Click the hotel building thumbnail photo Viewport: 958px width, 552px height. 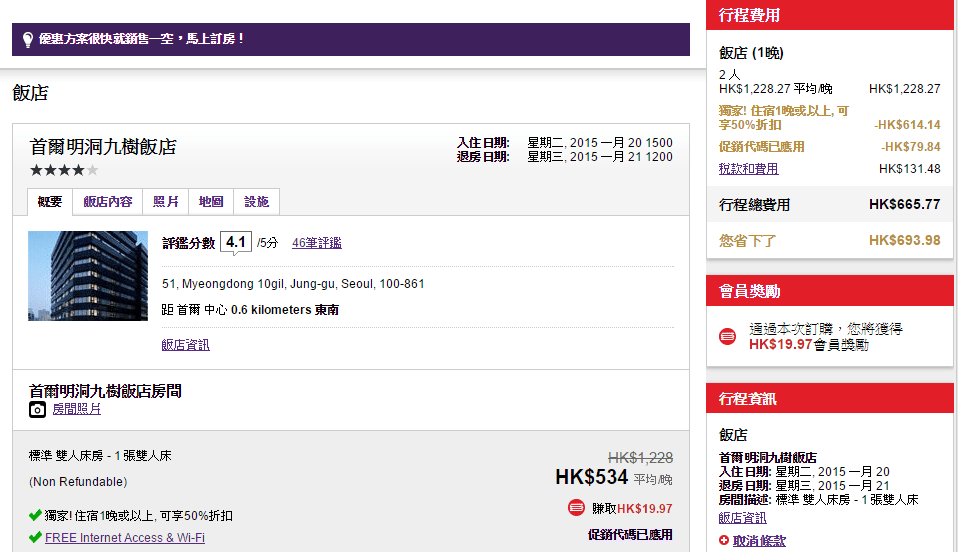[74, 276]
